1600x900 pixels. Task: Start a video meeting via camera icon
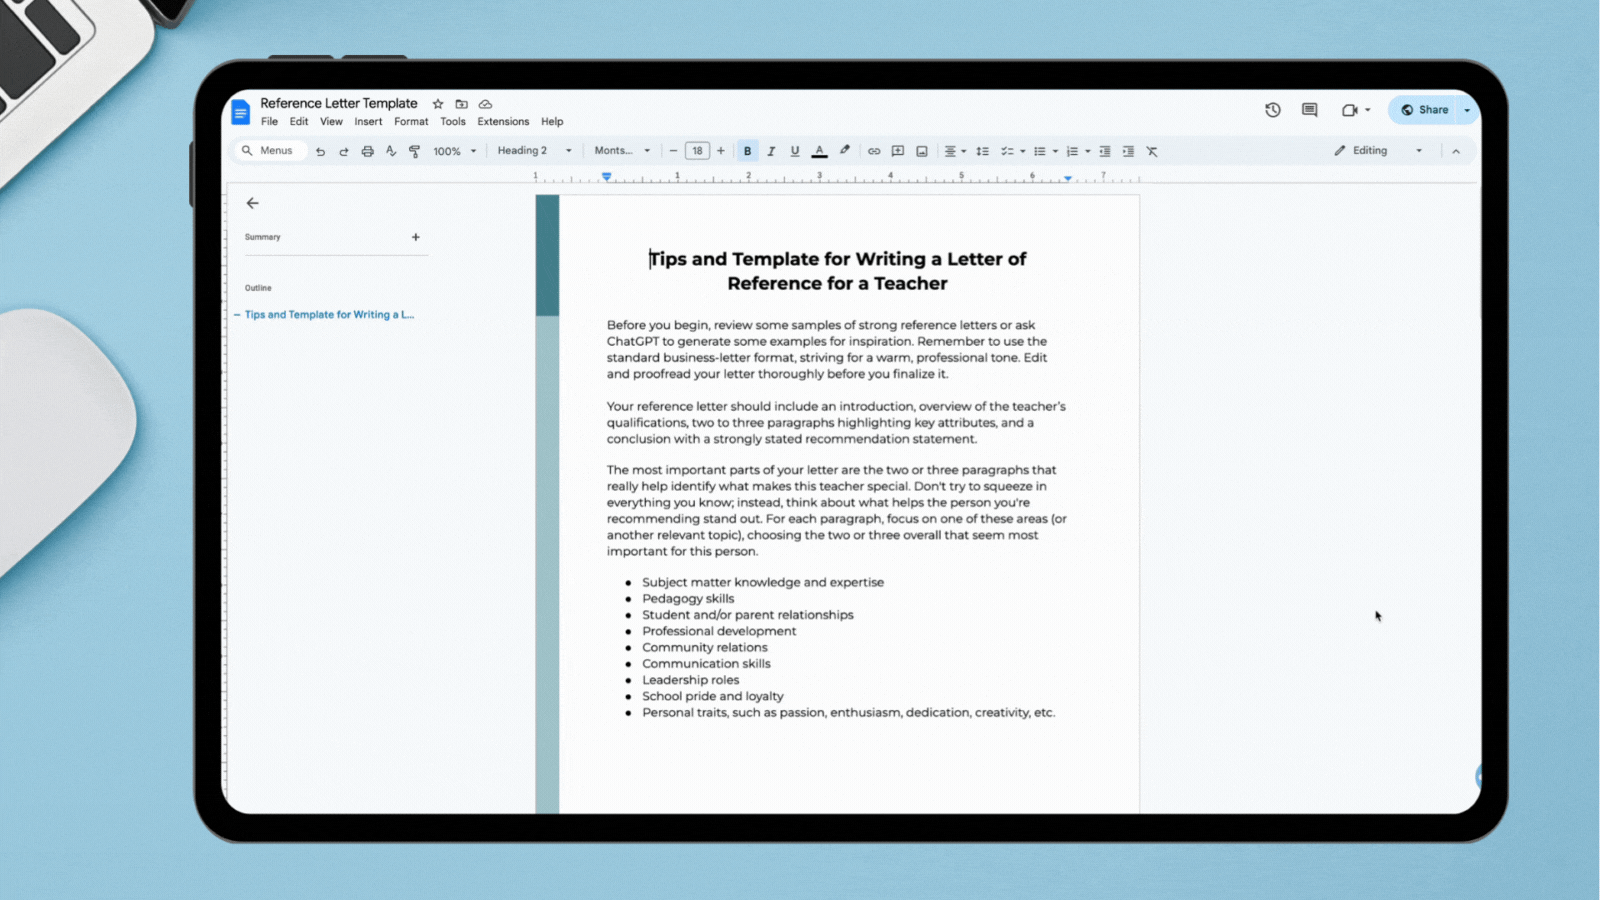(1349, 110)
